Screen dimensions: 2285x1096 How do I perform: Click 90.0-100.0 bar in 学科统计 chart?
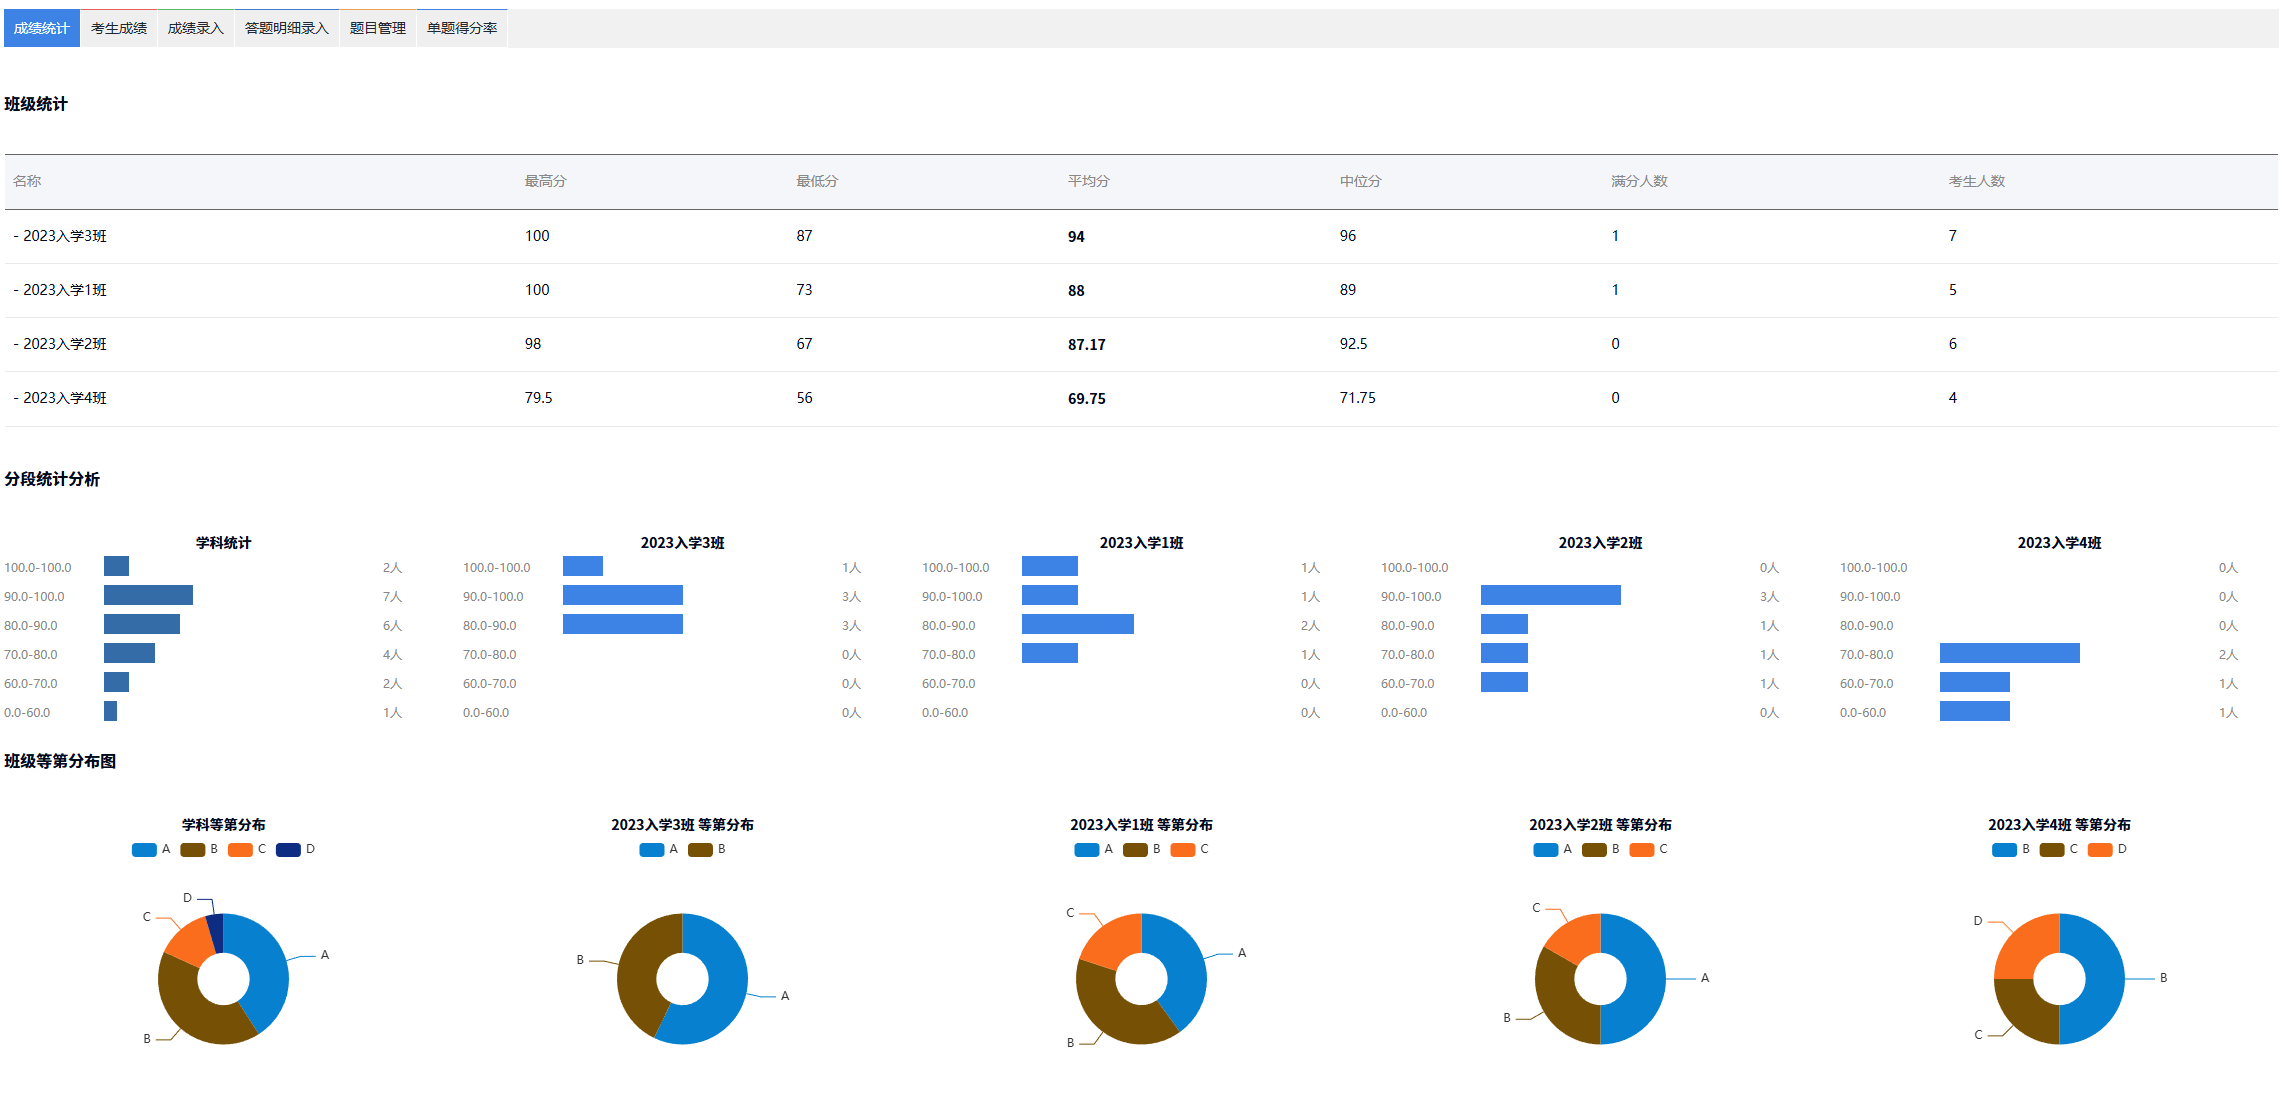point(148,596)
